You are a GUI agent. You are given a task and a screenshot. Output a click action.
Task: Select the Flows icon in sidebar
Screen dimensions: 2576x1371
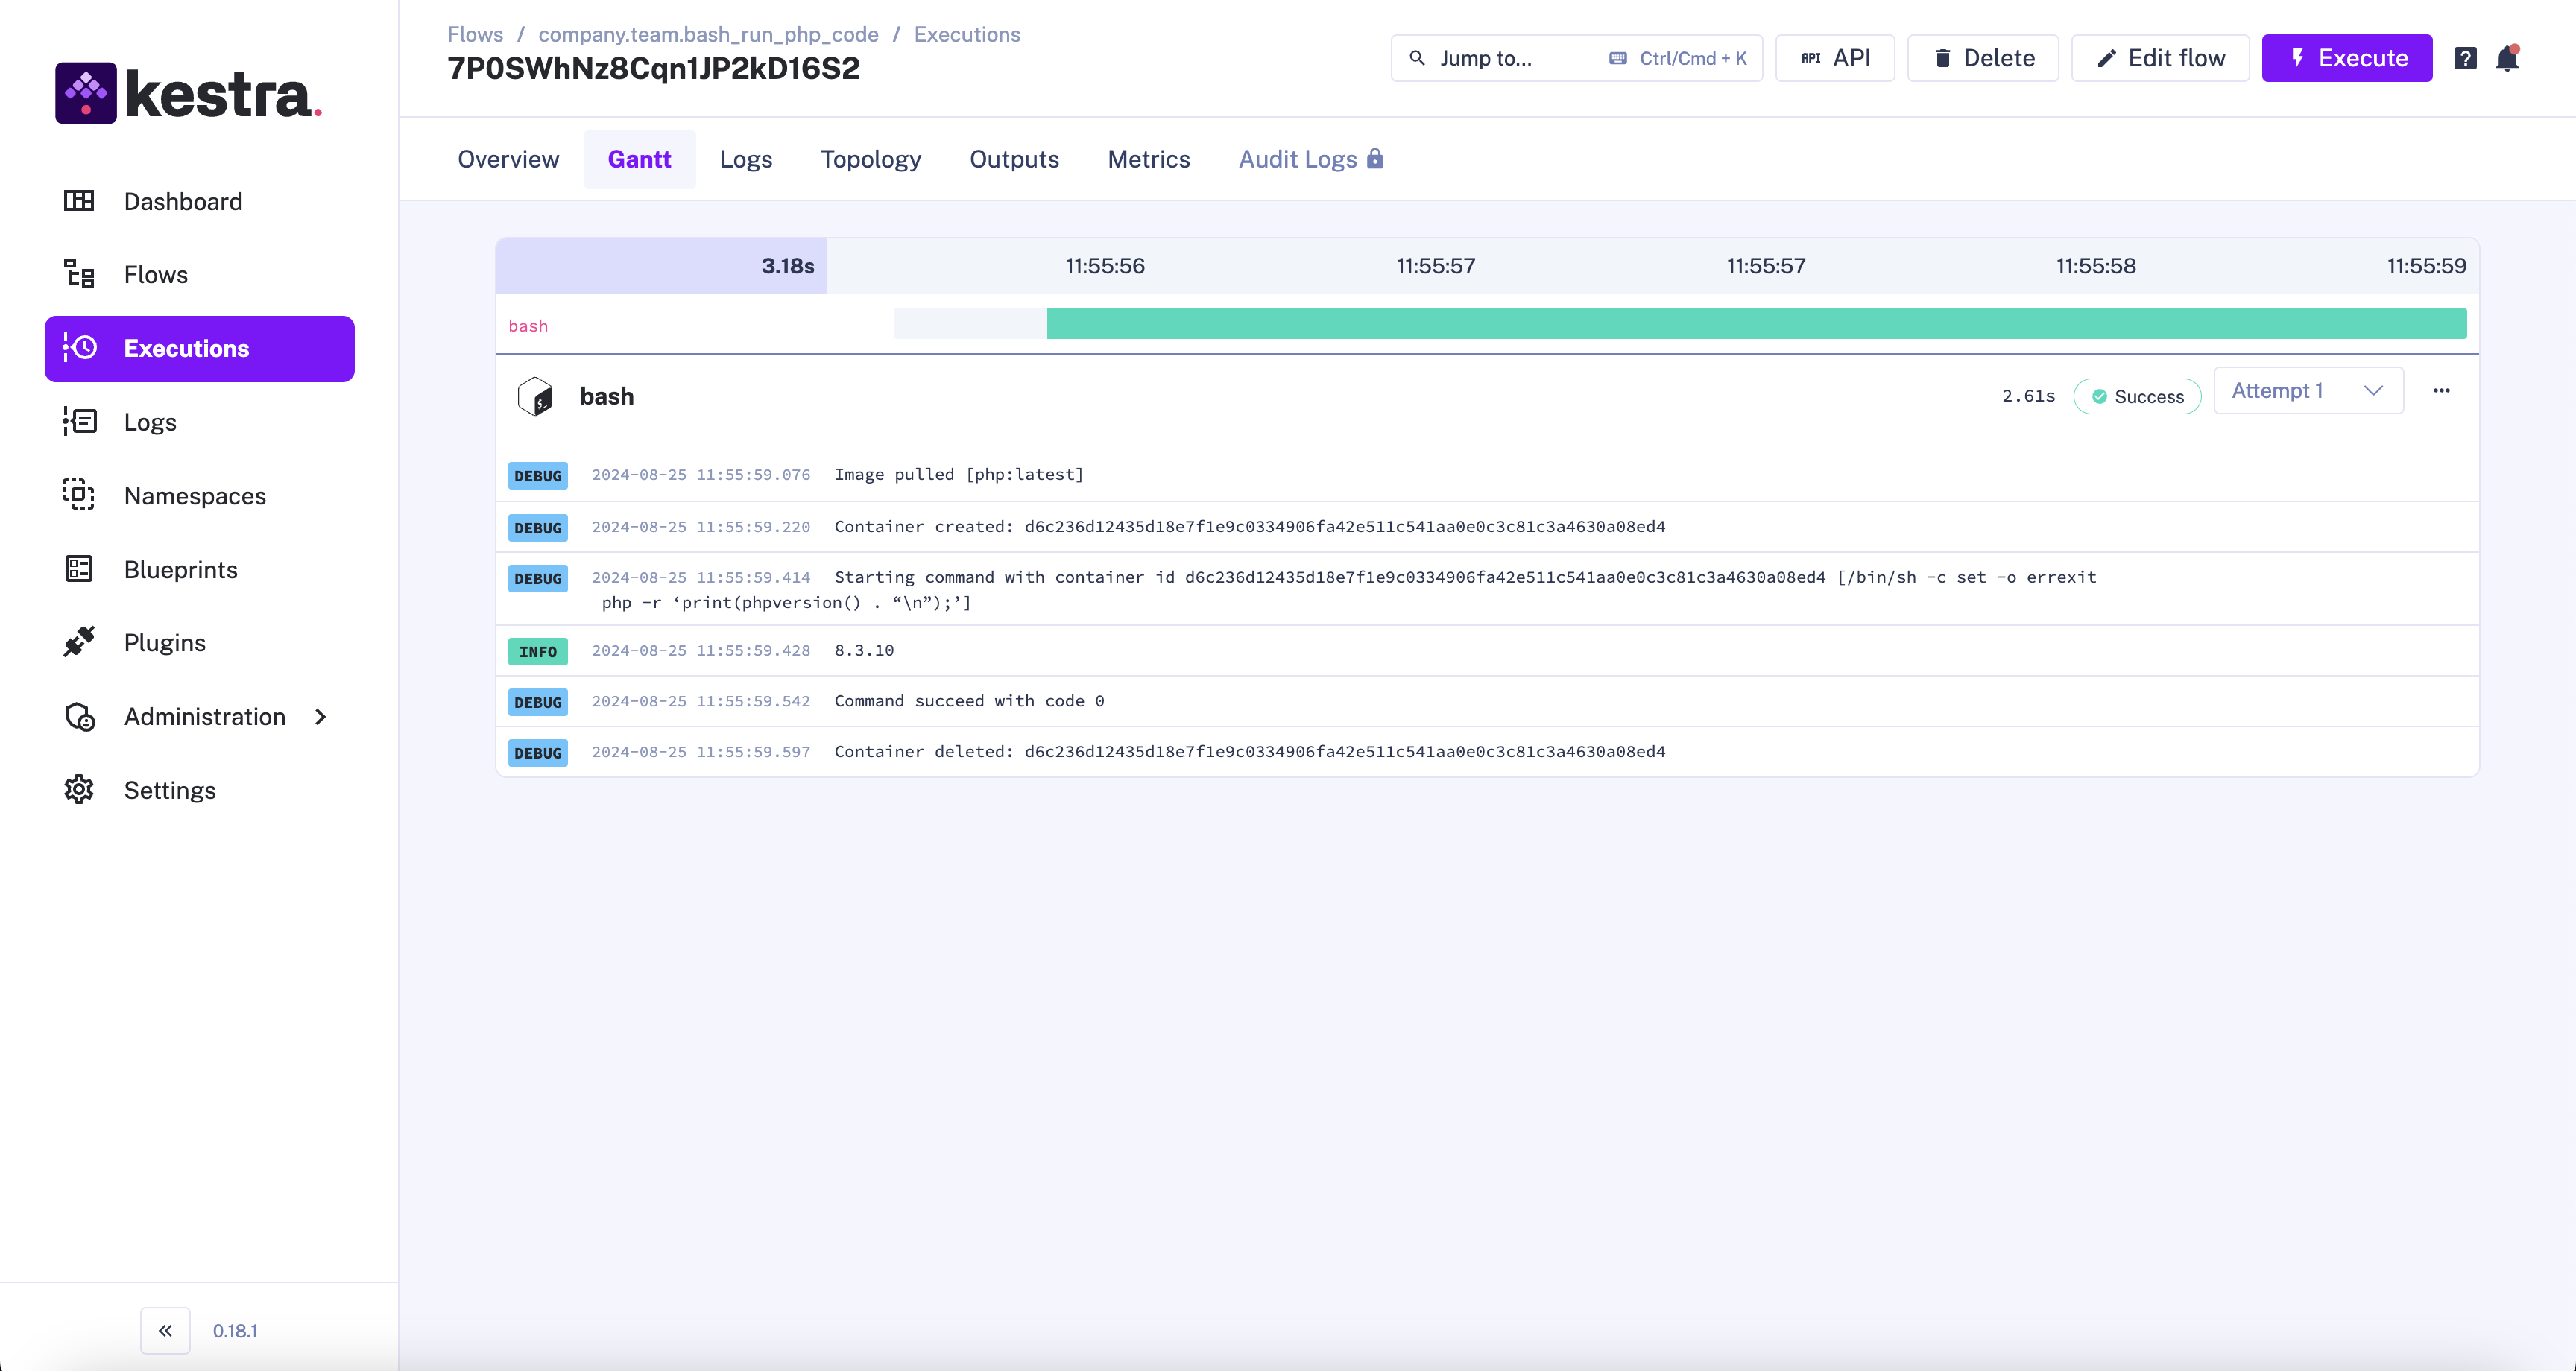(x=80, y=274)
